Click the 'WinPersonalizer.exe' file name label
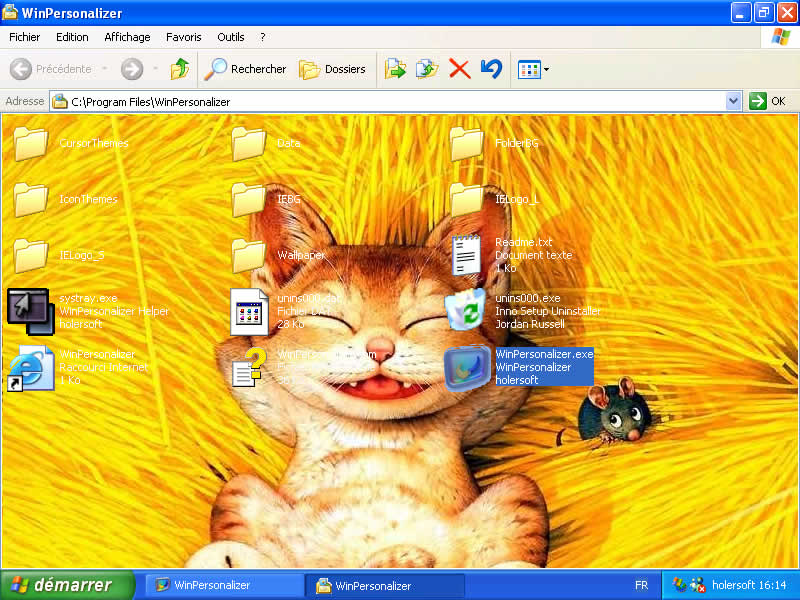This screenshot has width=800, height=600. (x=544, y=354)
